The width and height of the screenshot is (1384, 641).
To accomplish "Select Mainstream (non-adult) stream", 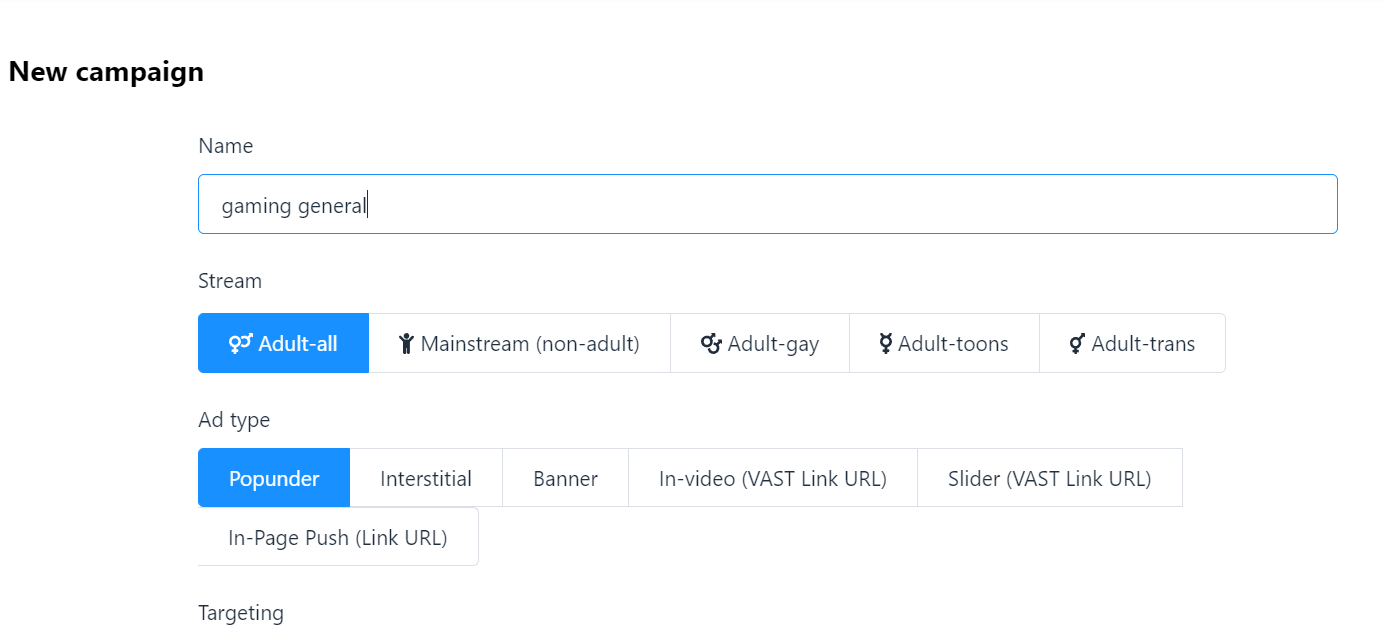I will (x=530, y=344).
